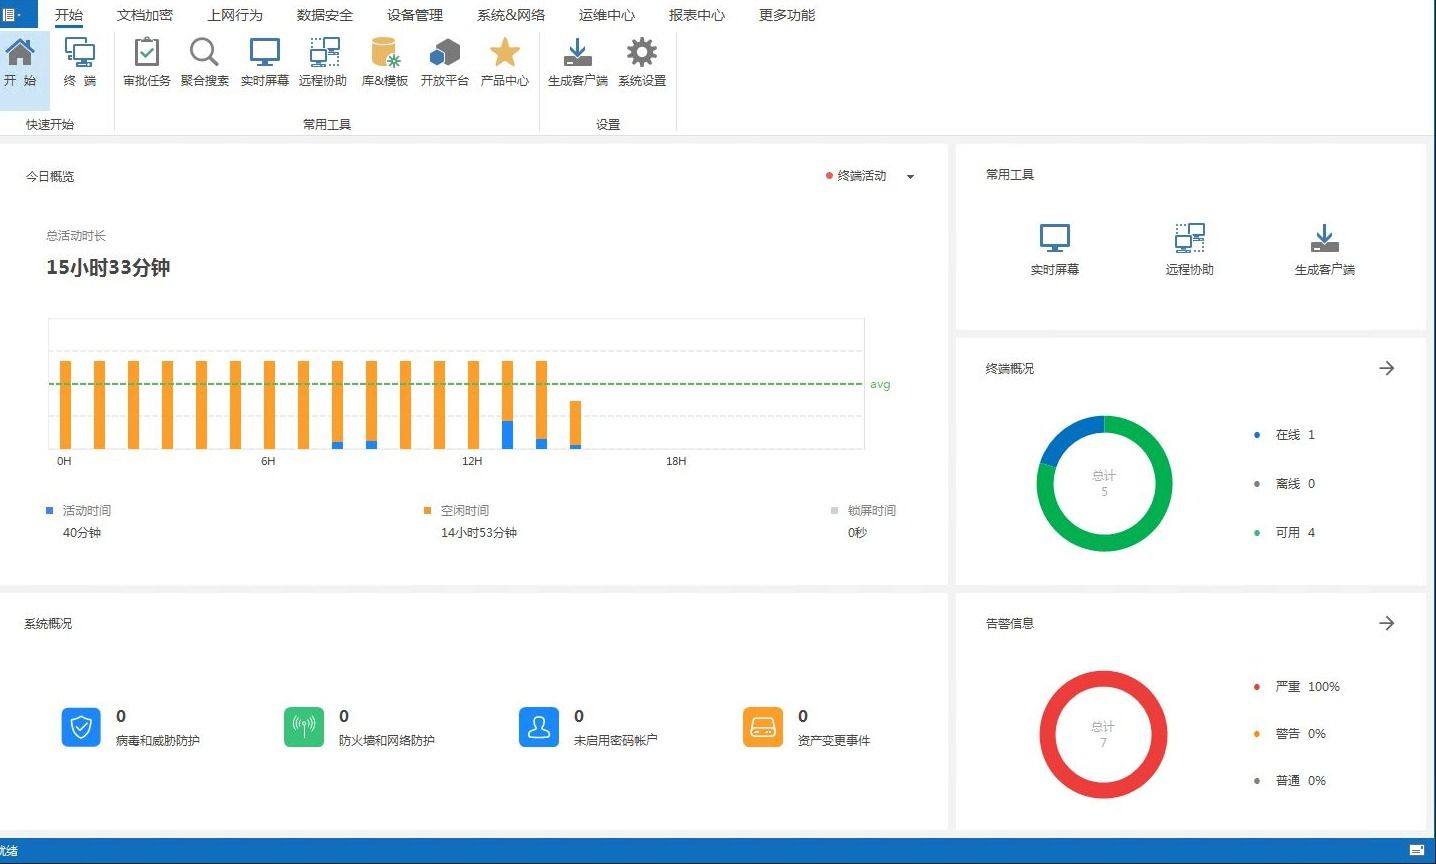Select the 普通 0% legend entry
This screenshot has height=864, width=1436.
point(1290,781)
